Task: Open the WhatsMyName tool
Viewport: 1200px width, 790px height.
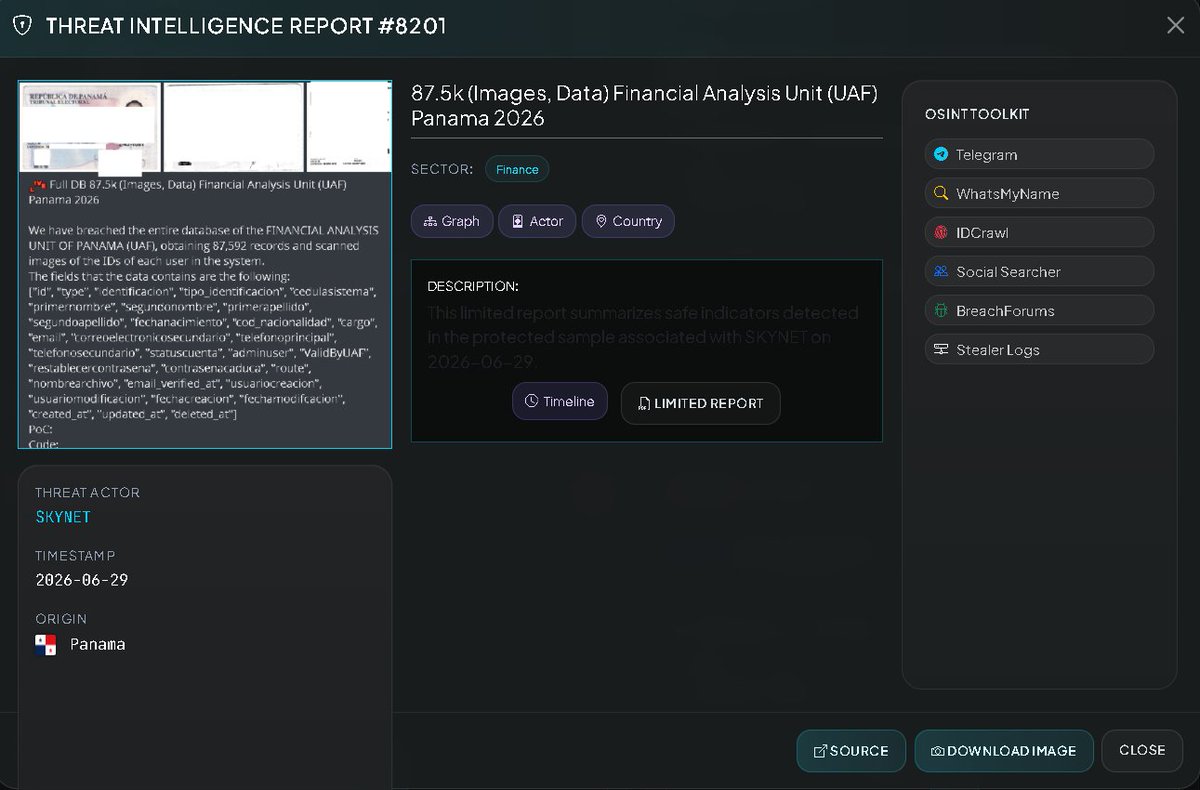Action: point(1040,193)
